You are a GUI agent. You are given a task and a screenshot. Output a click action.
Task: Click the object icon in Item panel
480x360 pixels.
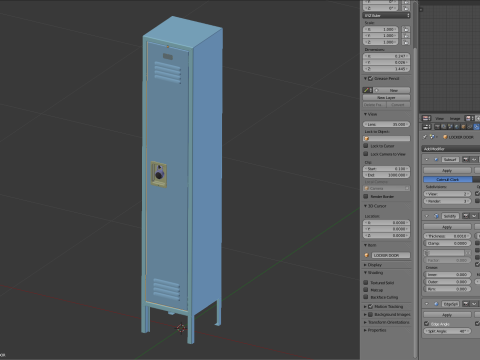tap(367, 255)
